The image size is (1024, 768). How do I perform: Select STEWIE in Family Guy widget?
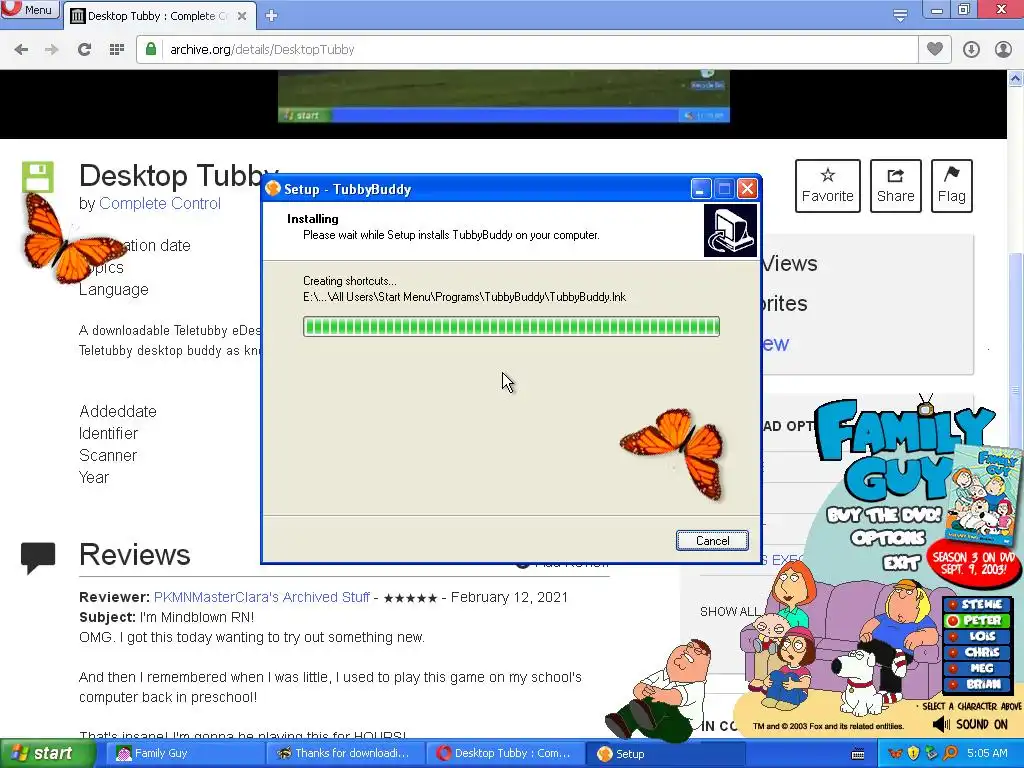tap(976, 604)
